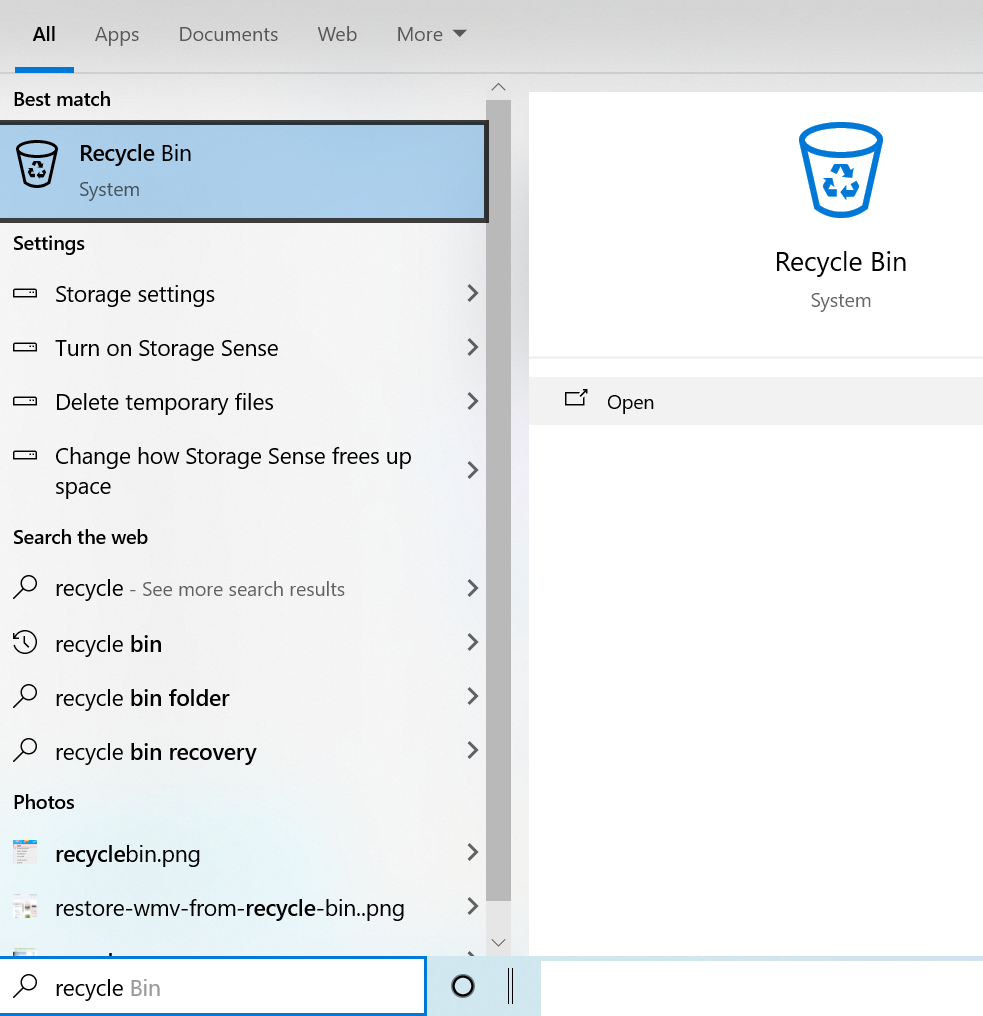
Task: Switch to the All tab
Action: 44,34
